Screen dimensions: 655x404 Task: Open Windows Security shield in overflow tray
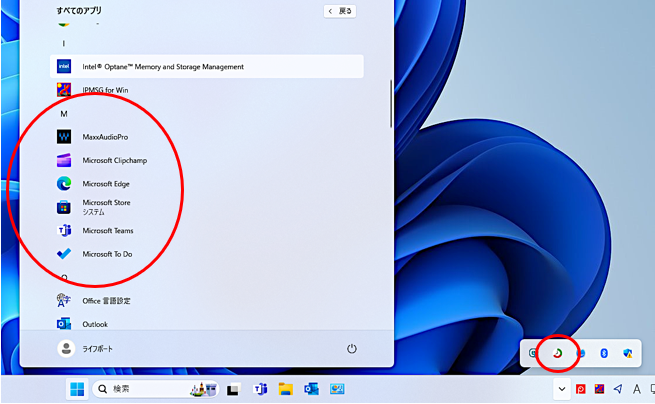[x=627, y=353]
